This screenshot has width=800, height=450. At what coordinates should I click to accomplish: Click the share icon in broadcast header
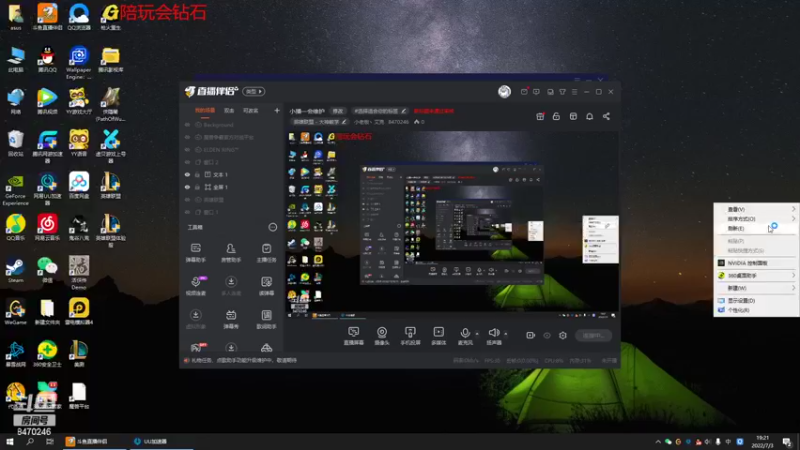pyautogui.click(x=606, y=116)
